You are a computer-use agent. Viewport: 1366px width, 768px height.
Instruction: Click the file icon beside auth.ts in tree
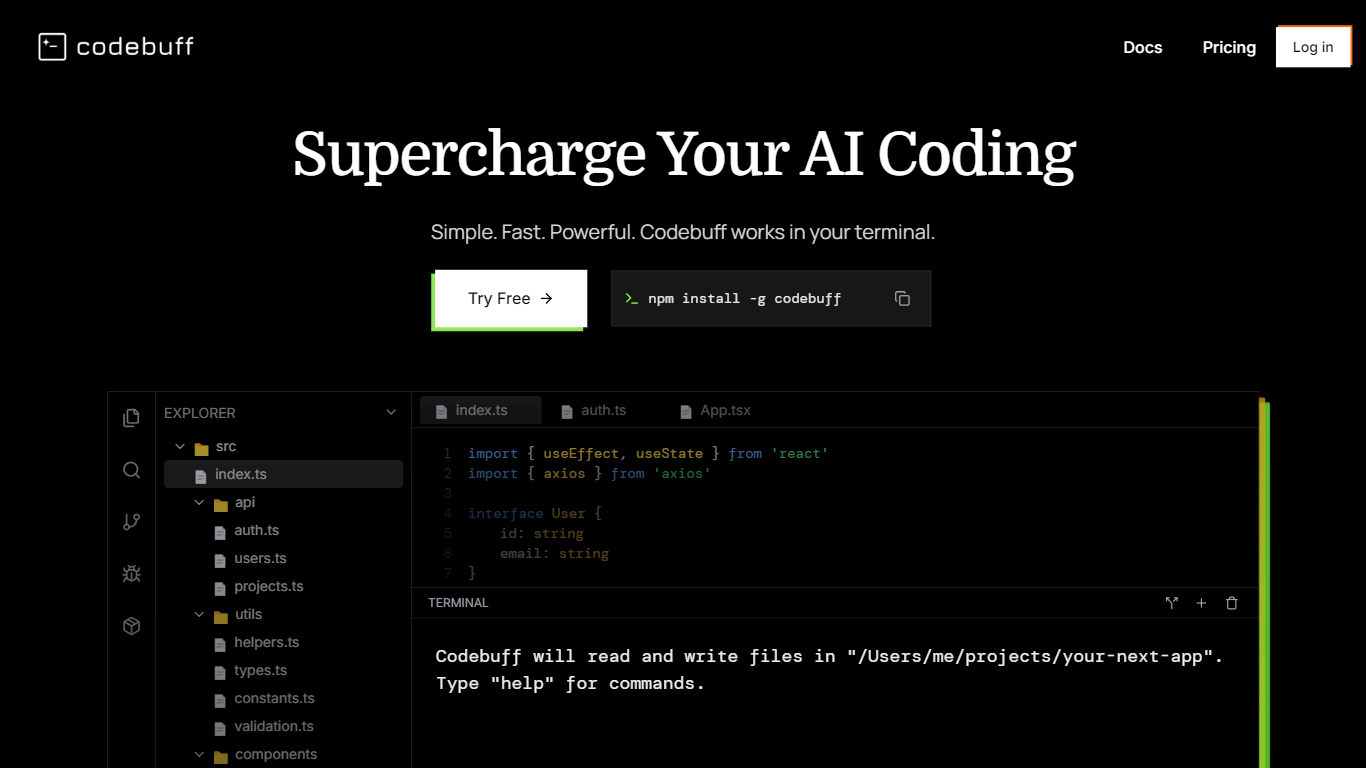[x=221, y=531]
